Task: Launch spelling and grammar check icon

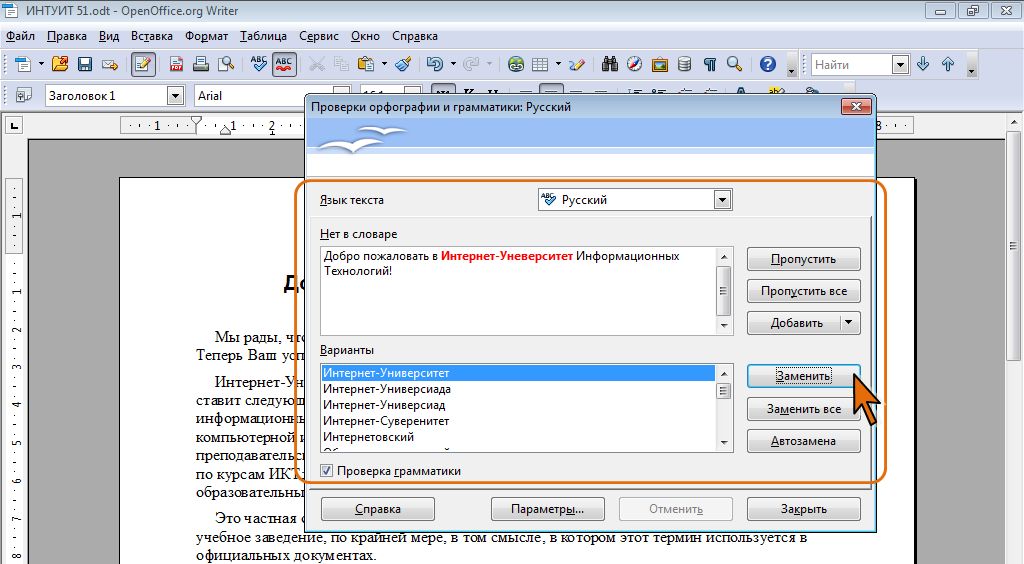Action: point(259,64)
